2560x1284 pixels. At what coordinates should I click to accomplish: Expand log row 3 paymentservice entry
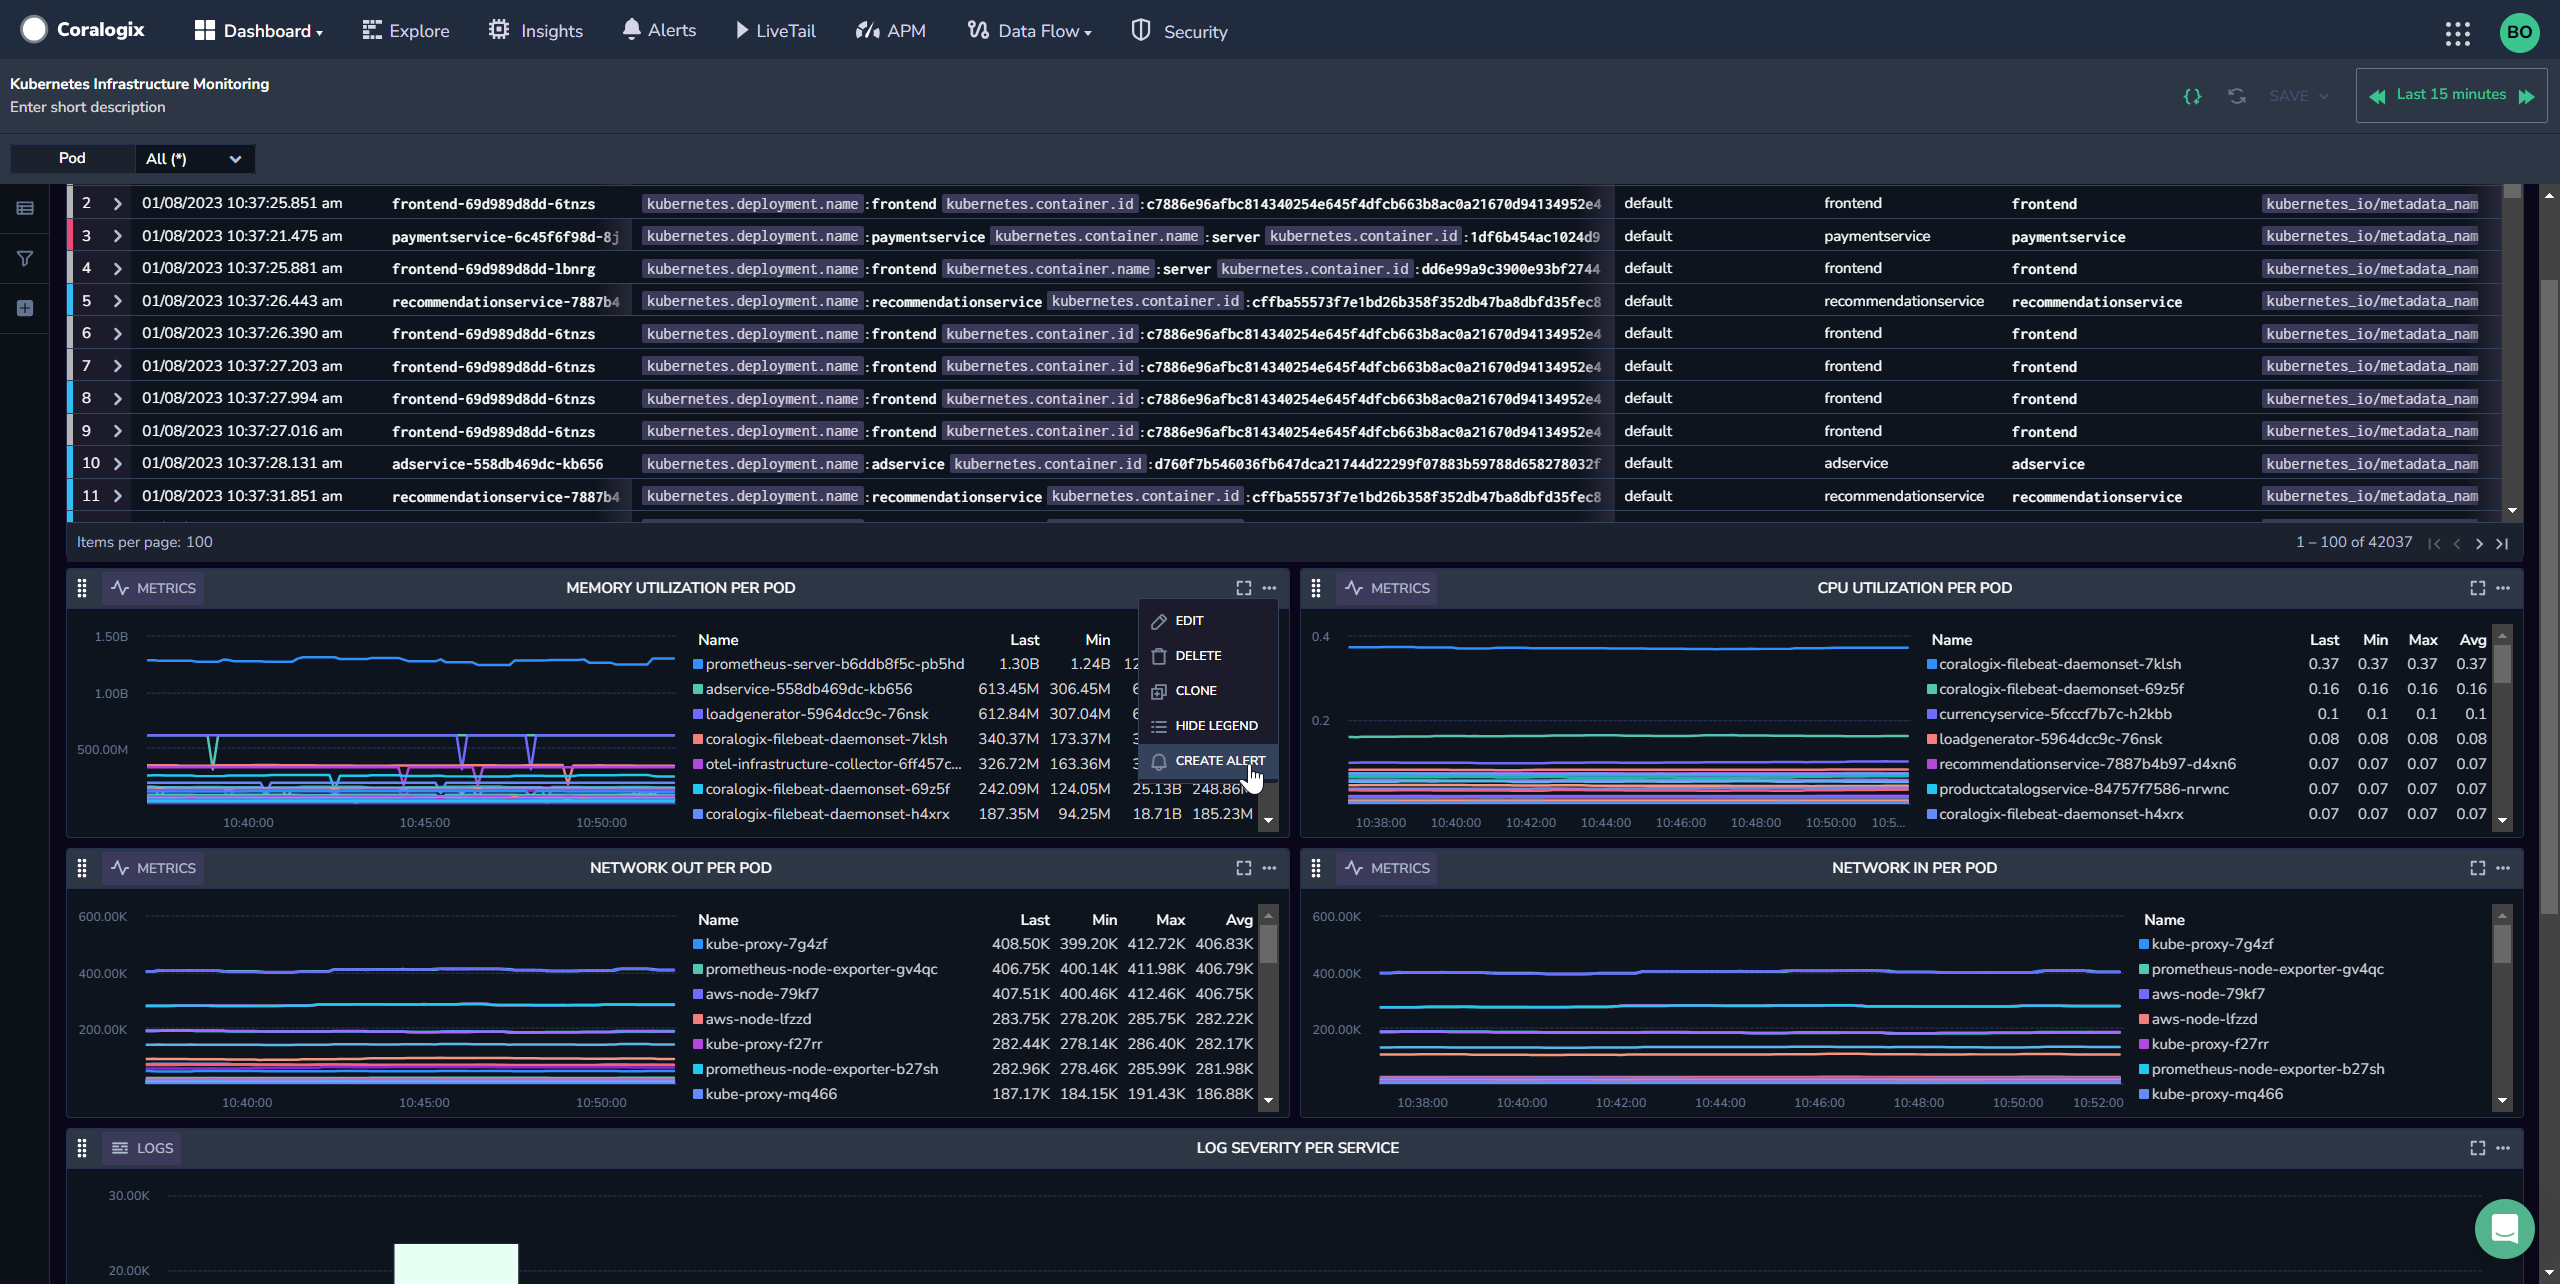click(118, 237)
